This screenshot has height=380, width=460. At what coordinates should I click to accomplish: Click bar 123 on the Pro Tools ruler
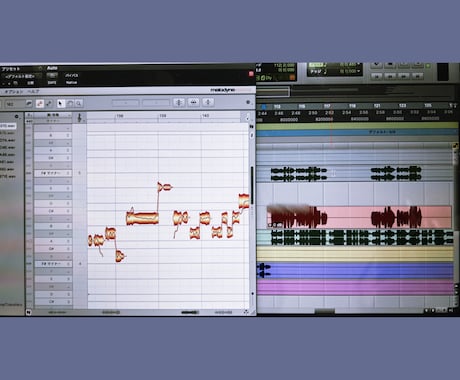coord(402,106)
